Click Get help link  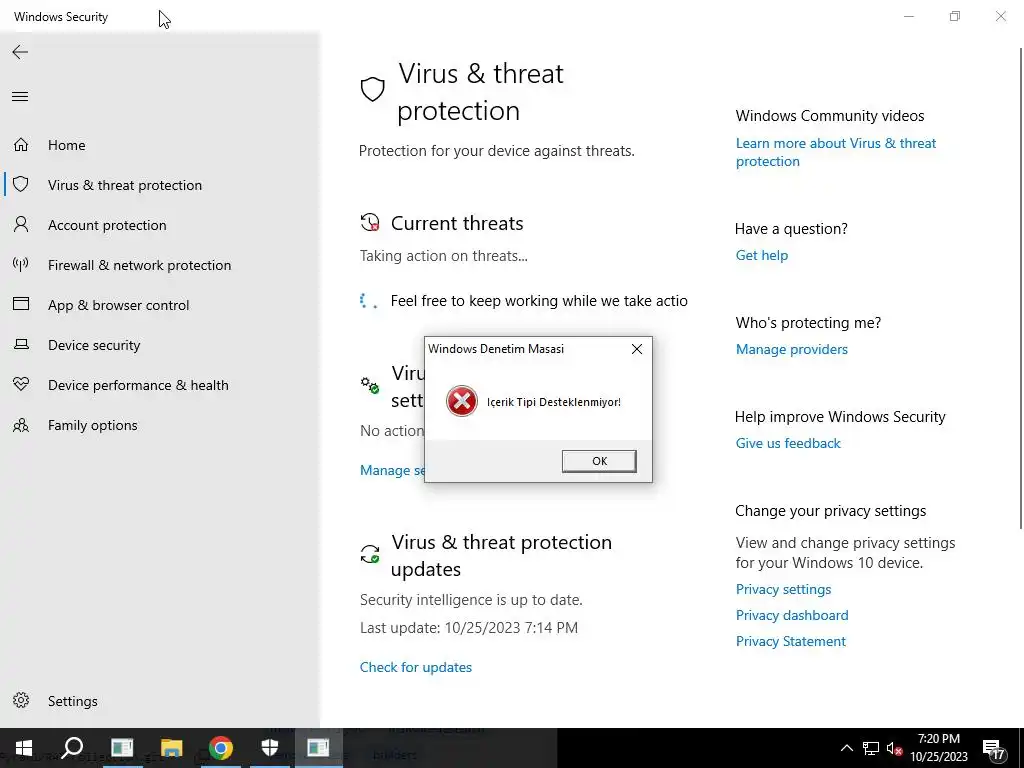click(x=761, y=255)
